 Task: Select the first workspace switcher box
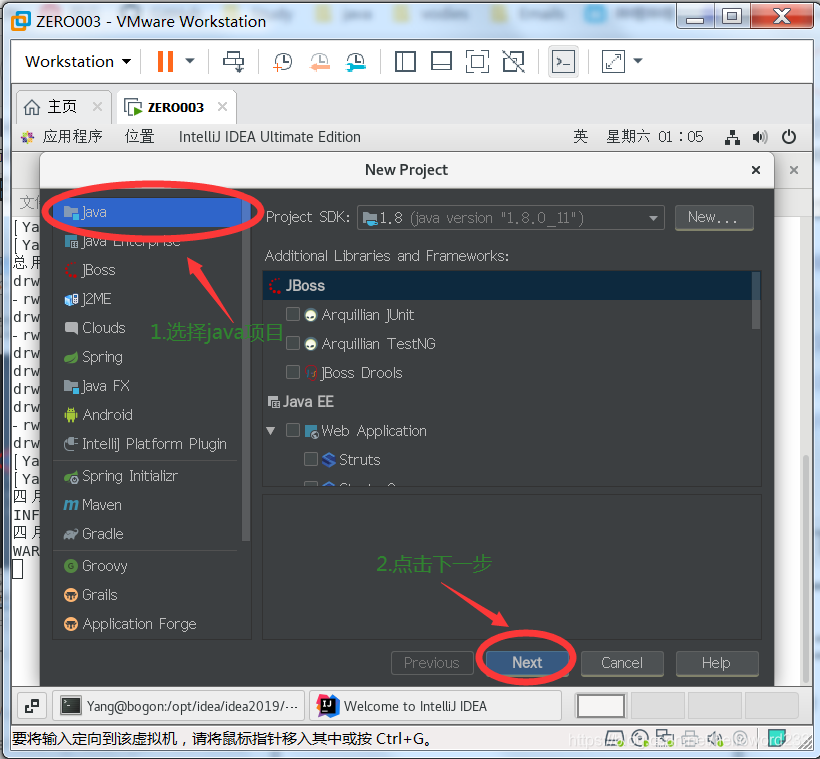pyautogui.click(x=601, y=706)
